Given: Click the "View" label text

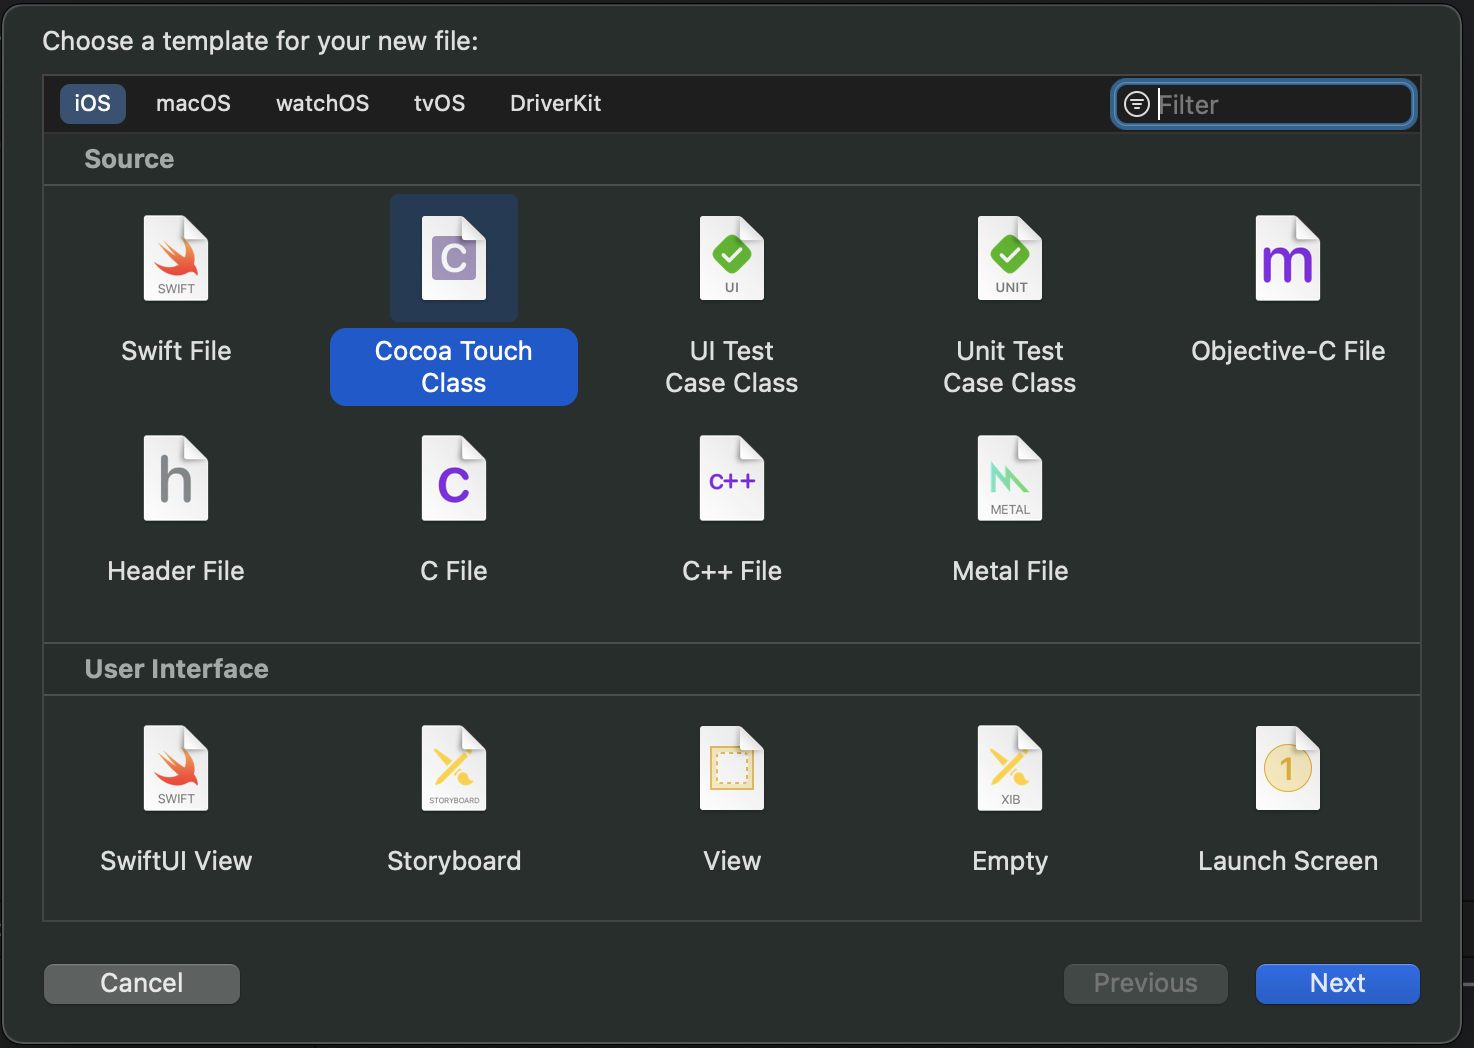Looking at the screenshot, I should [732, 861].
